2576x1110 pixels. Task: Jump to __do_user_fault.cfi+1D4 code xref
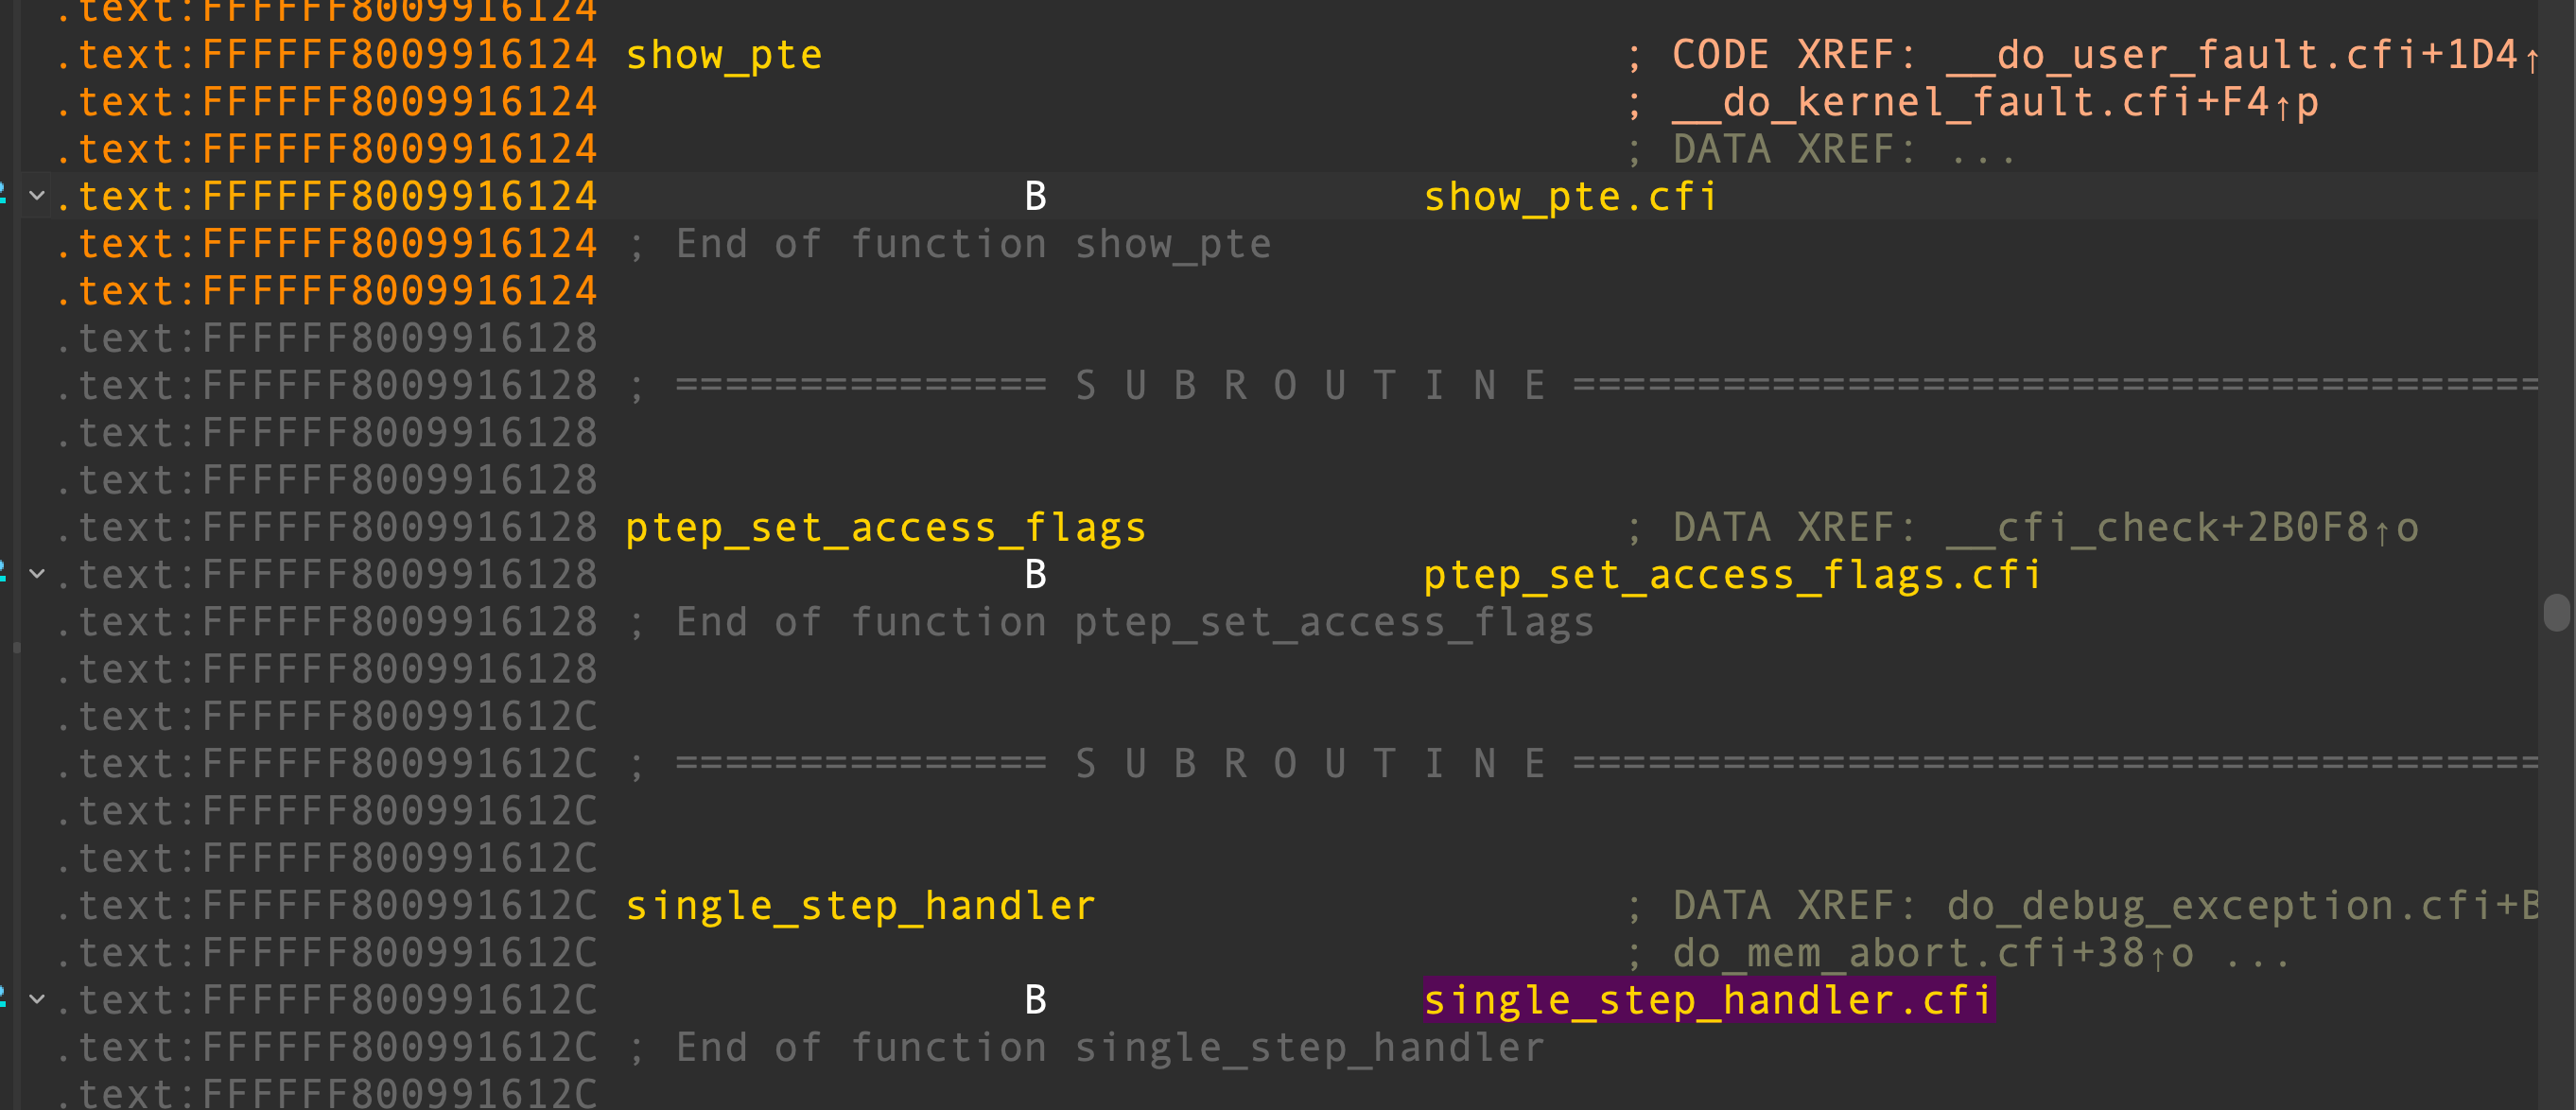click(x=2232, y=55)
